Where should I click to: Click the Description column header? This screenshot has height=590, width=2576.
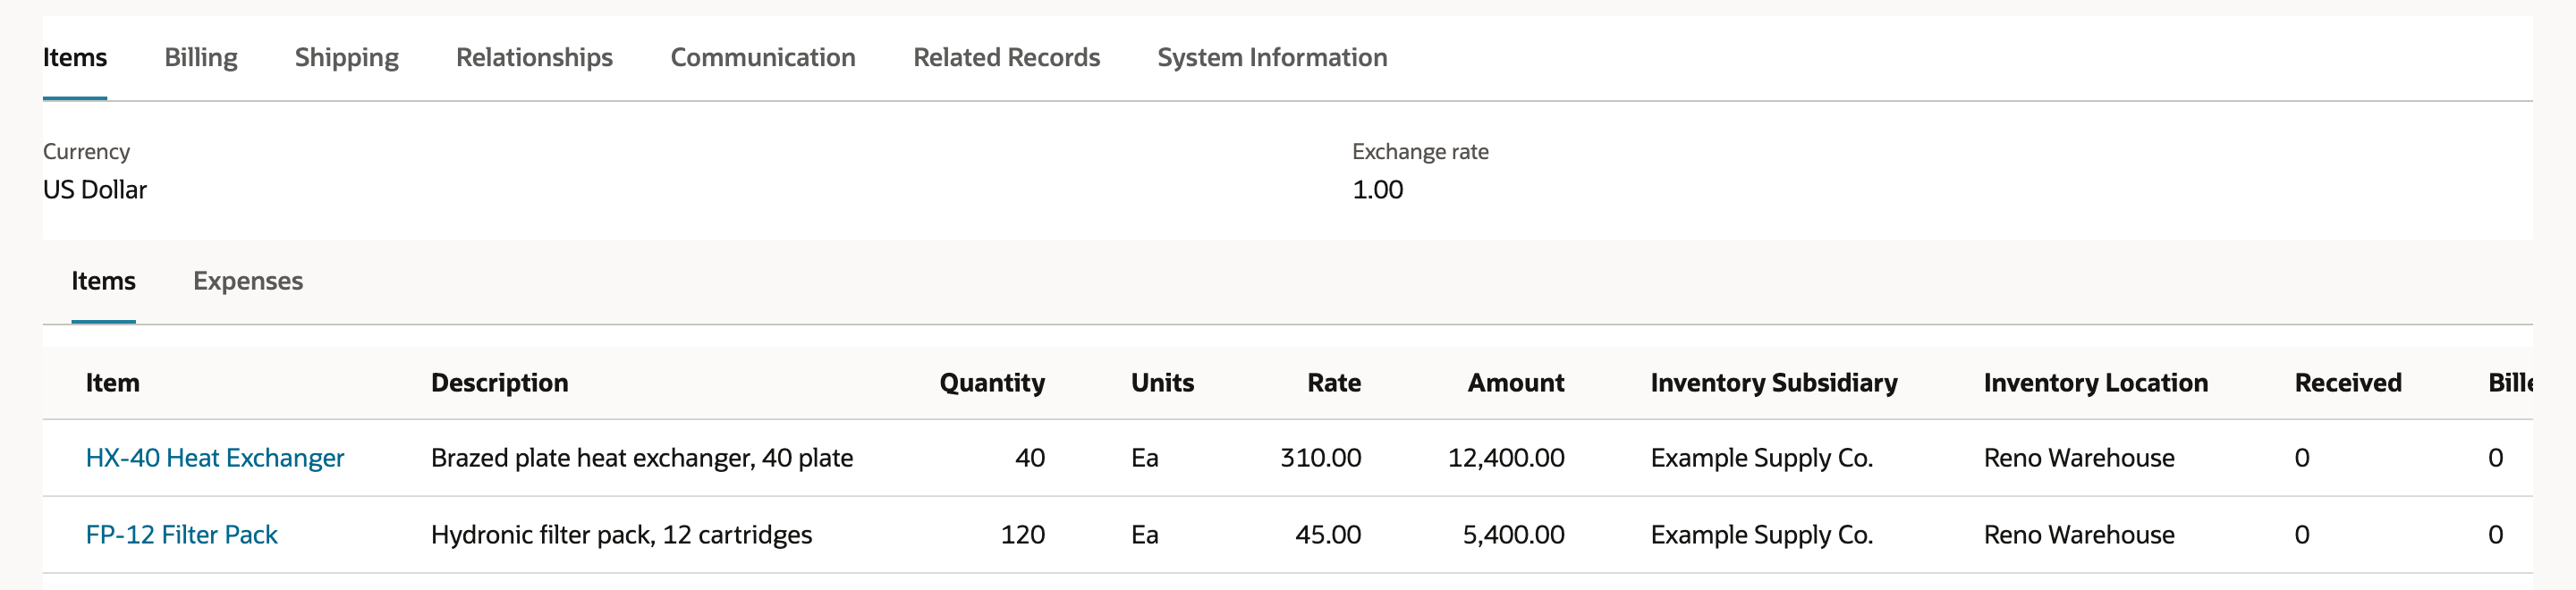(x=500, y=383)
